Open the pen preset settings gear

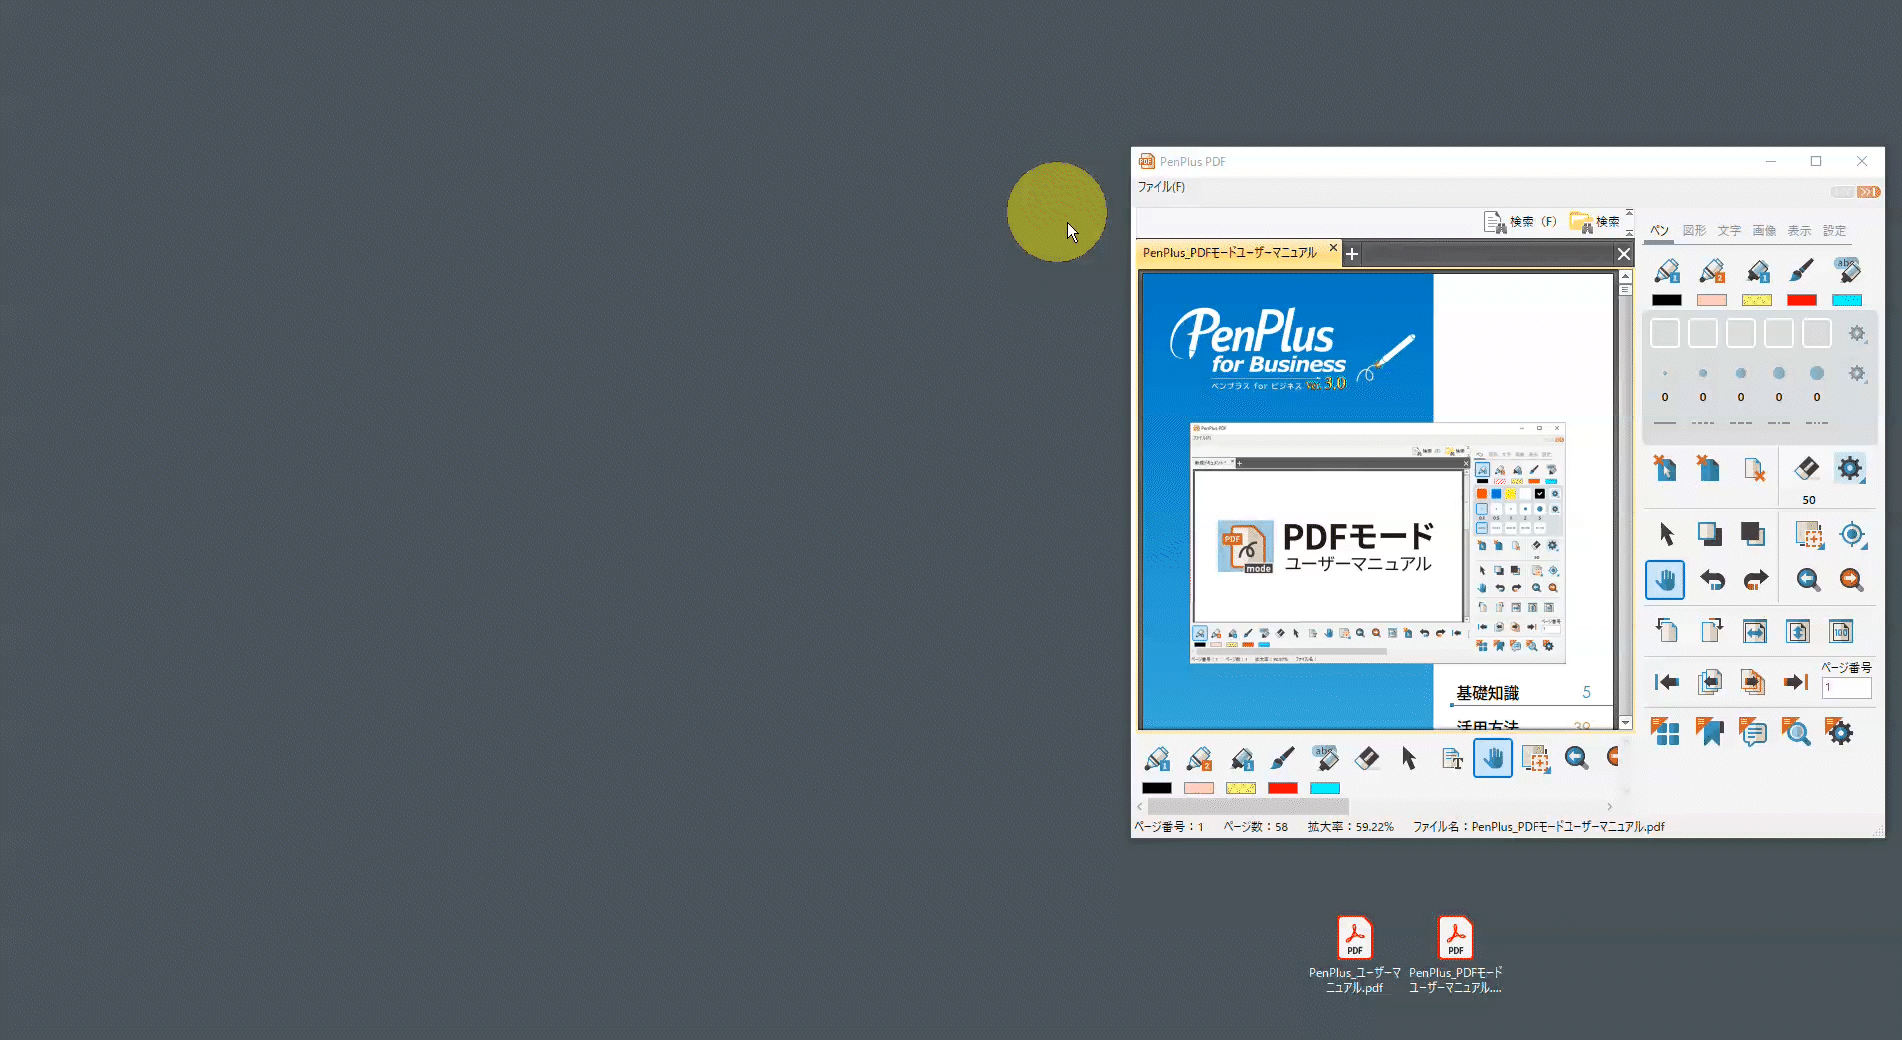click(x=1857, y=333)
